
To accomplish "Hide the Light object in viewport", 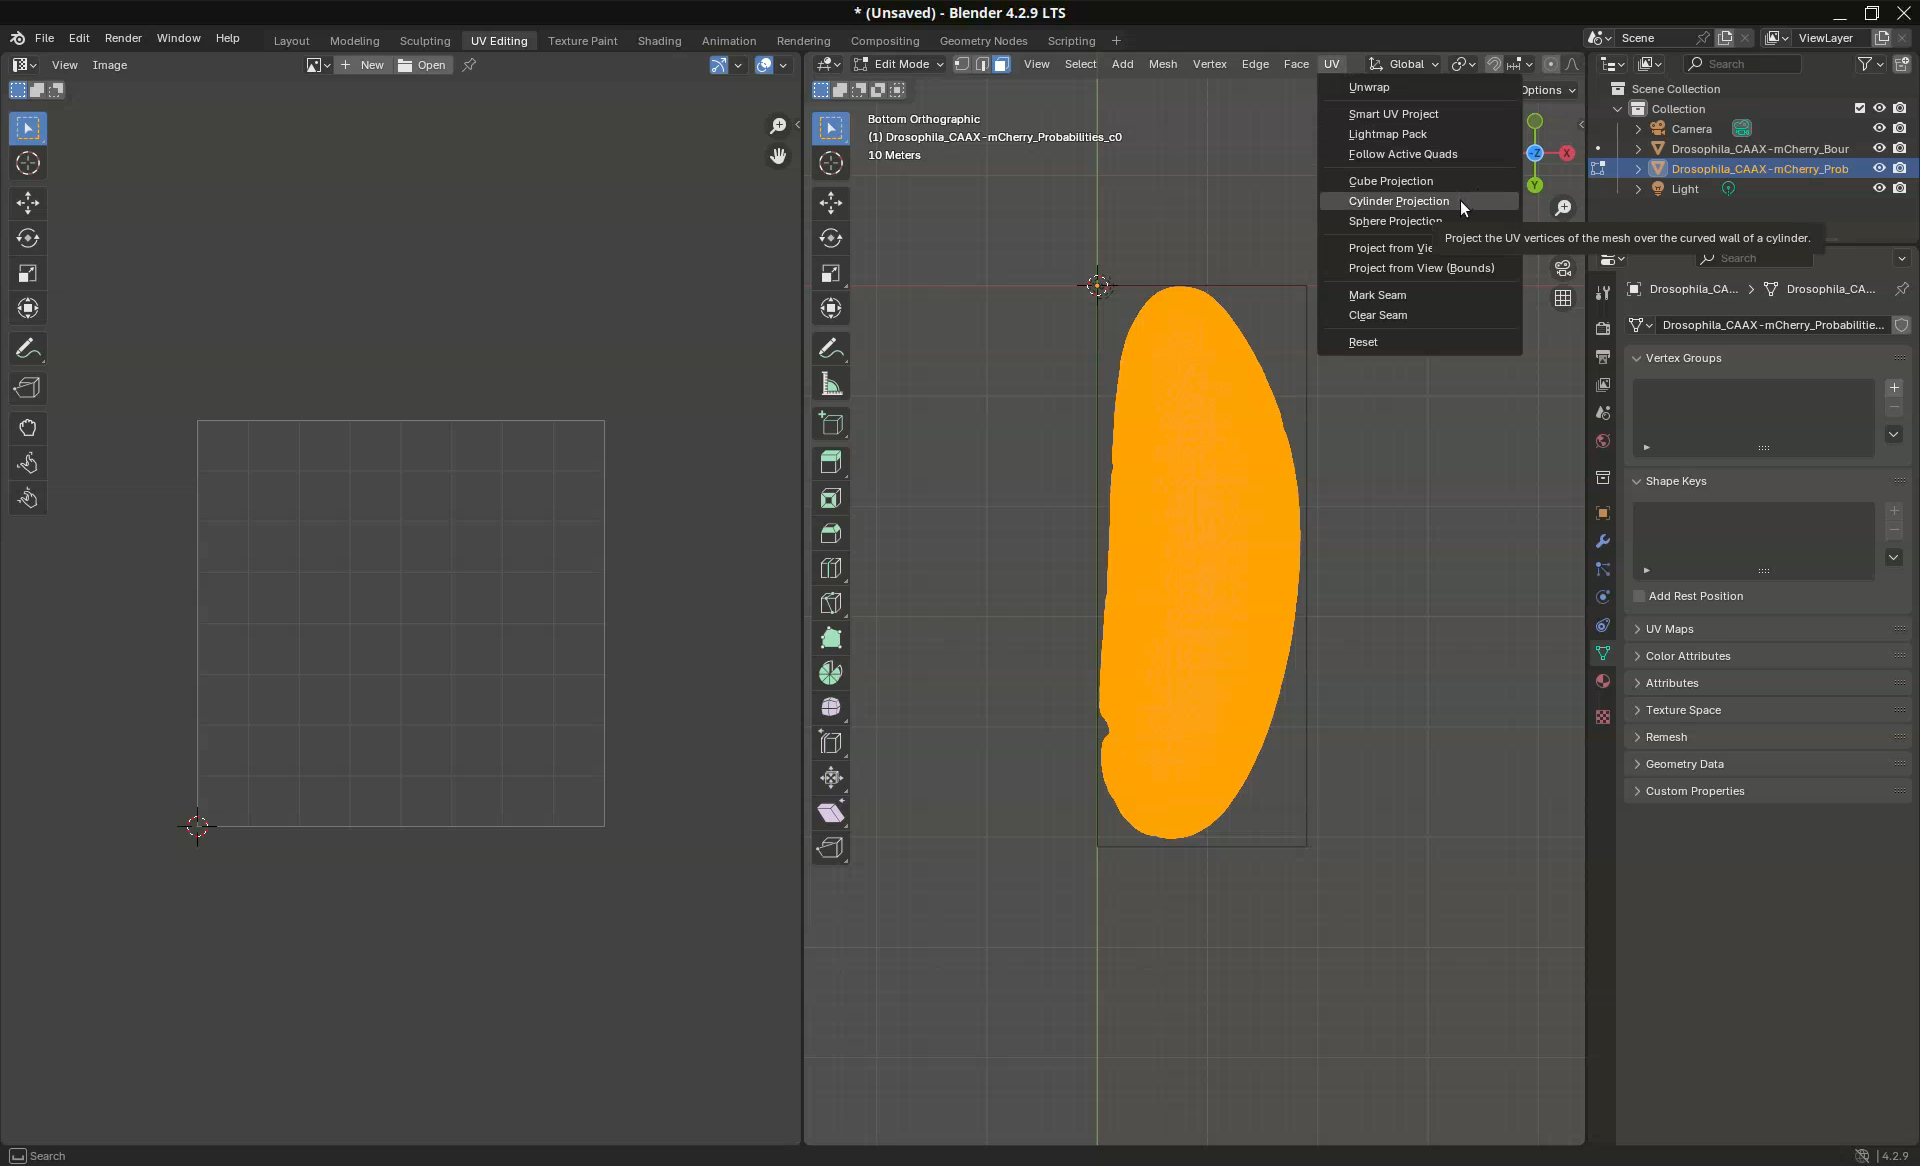I will tap(1879, 189).
